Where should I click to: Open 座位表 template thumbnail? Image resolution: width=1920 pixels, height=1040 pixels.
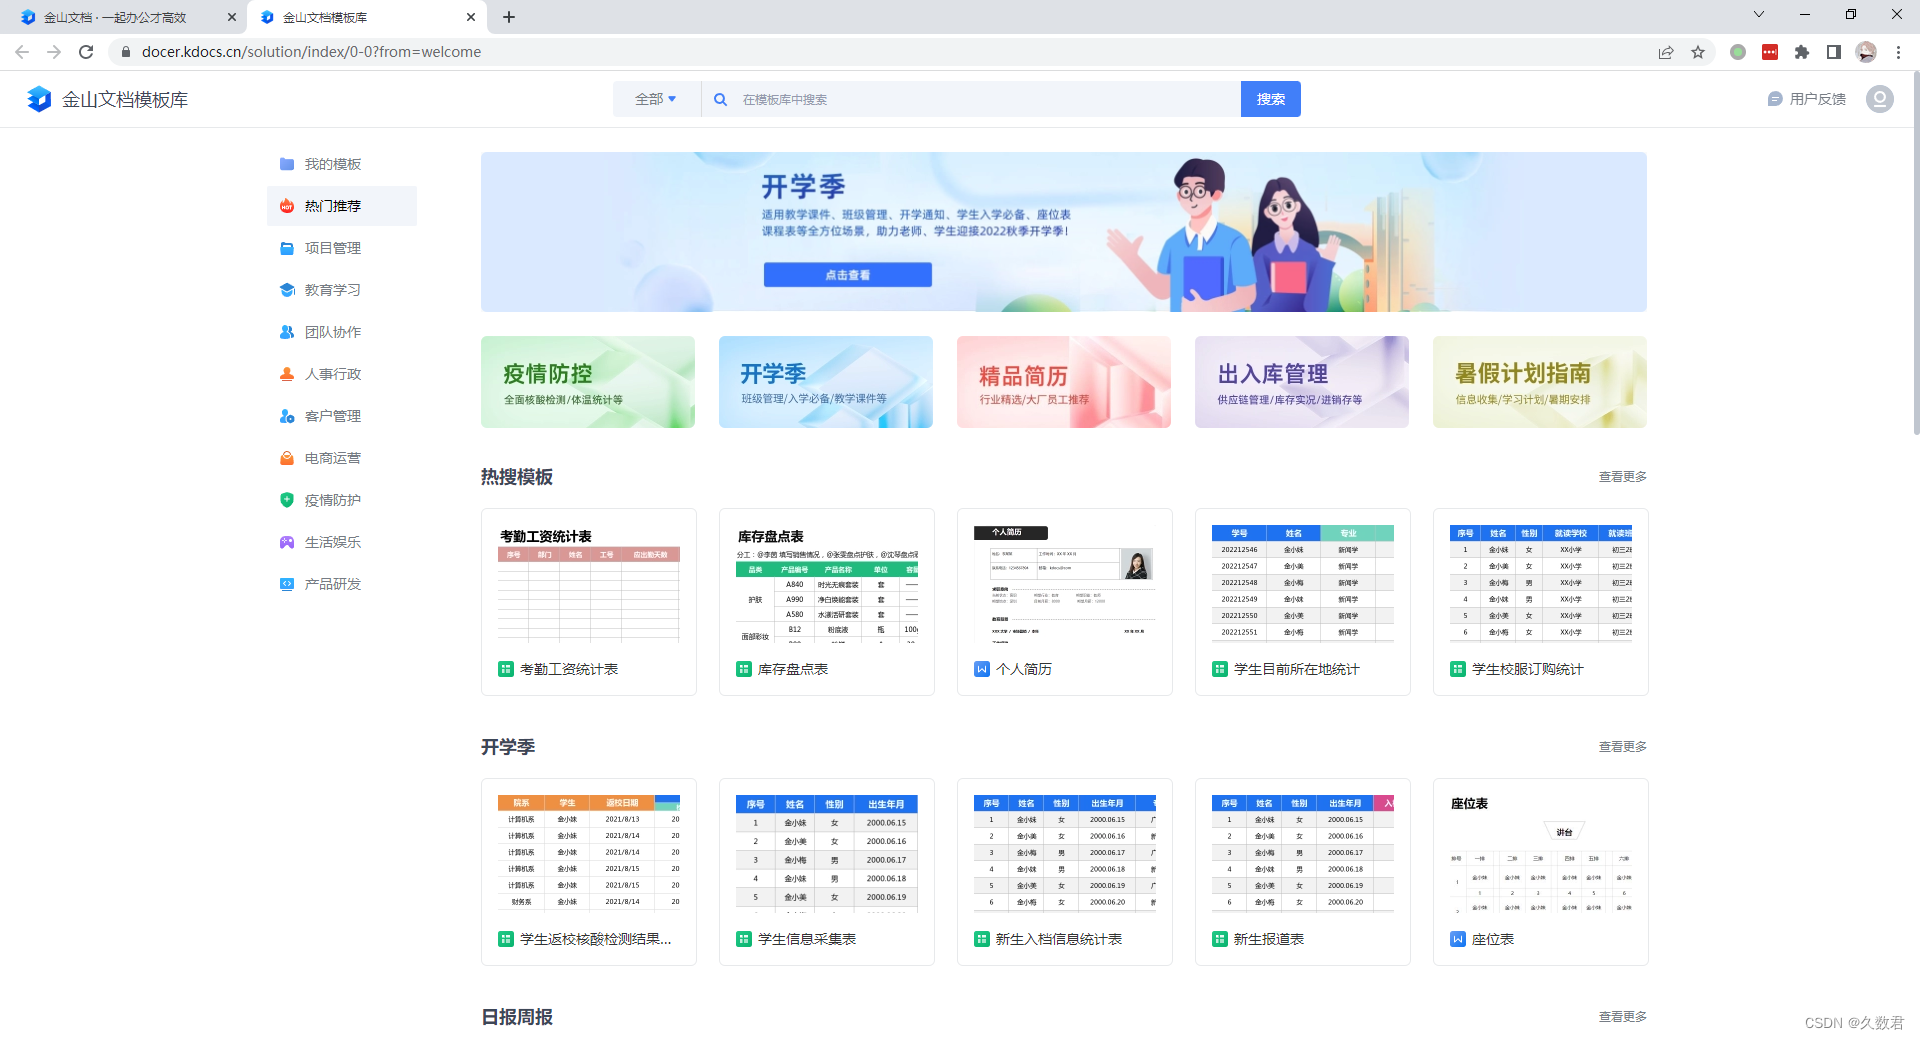tap(1541, 852)
